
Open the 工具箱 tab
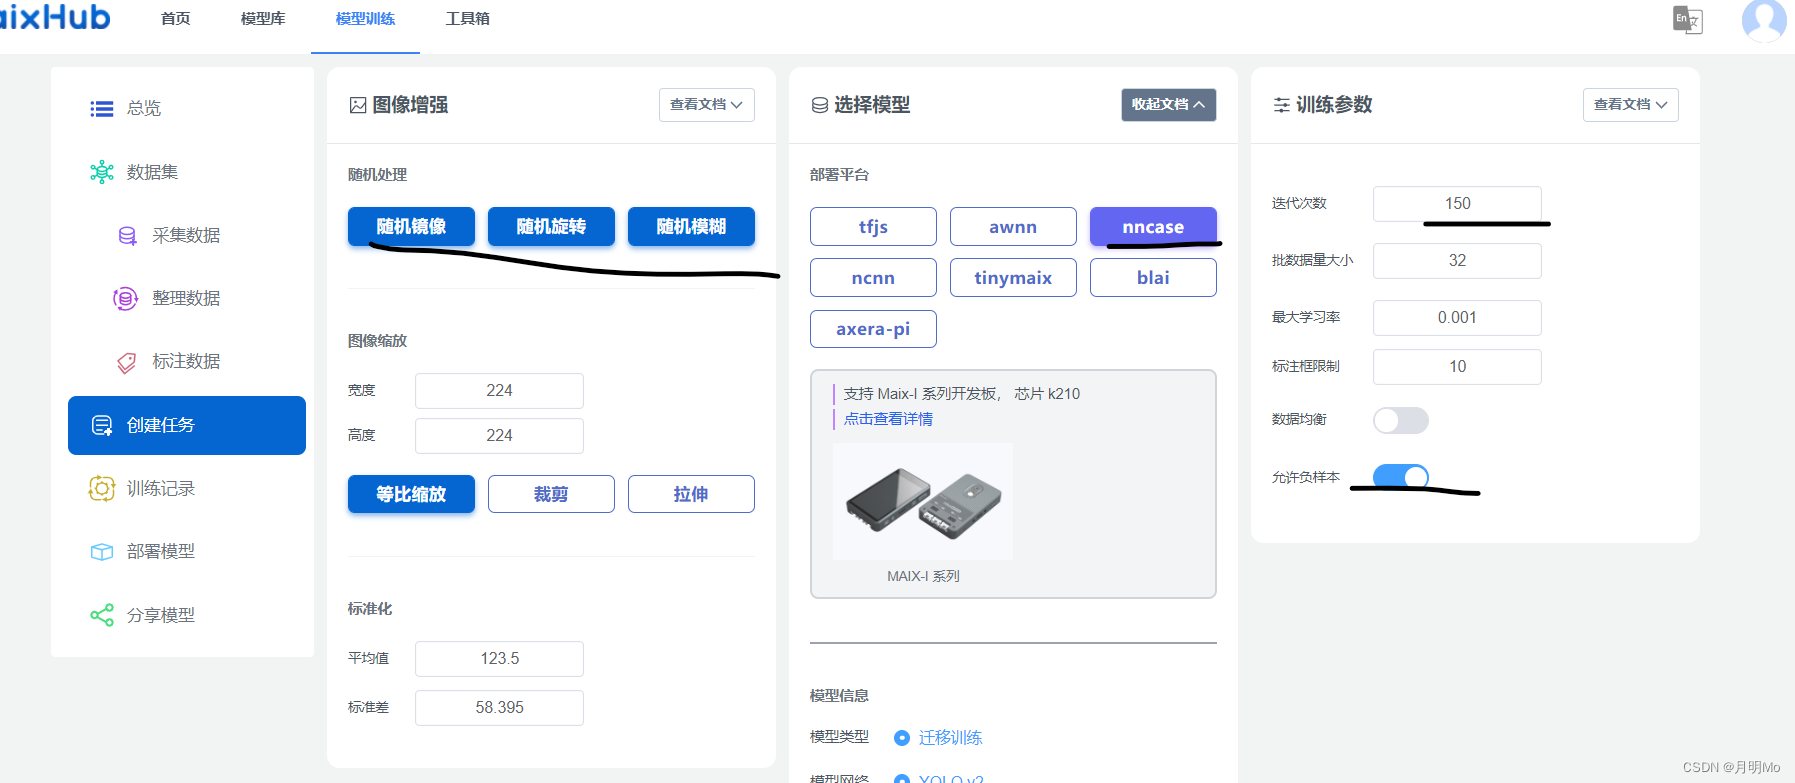[x=467, y=19]
